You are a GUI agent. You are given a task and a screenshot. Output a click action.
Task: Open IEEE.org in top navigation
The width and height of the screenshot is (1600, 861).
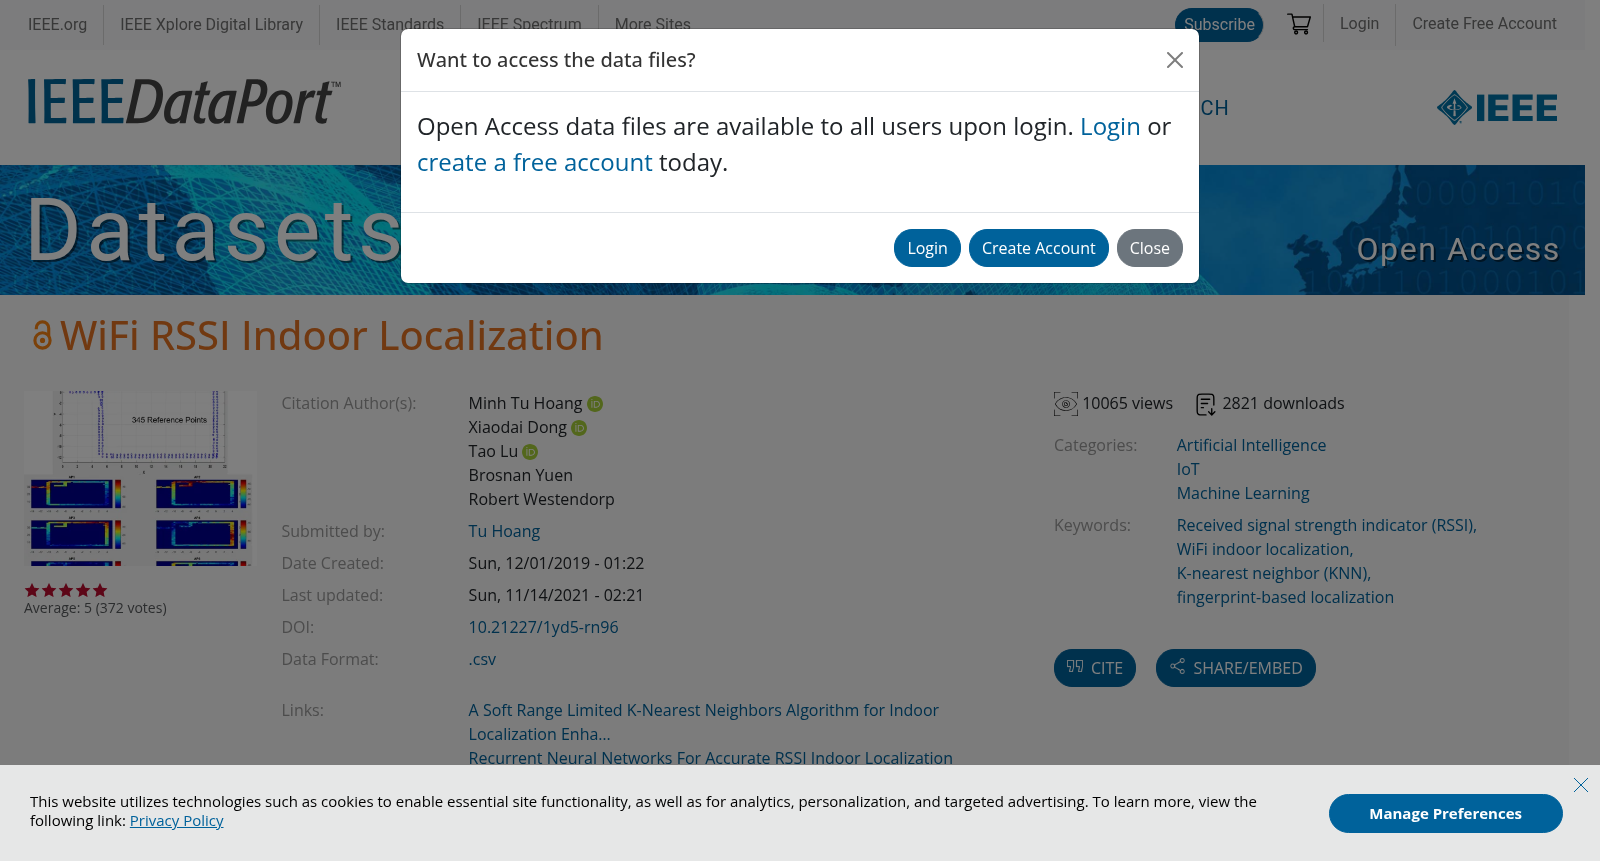point(57,24)
